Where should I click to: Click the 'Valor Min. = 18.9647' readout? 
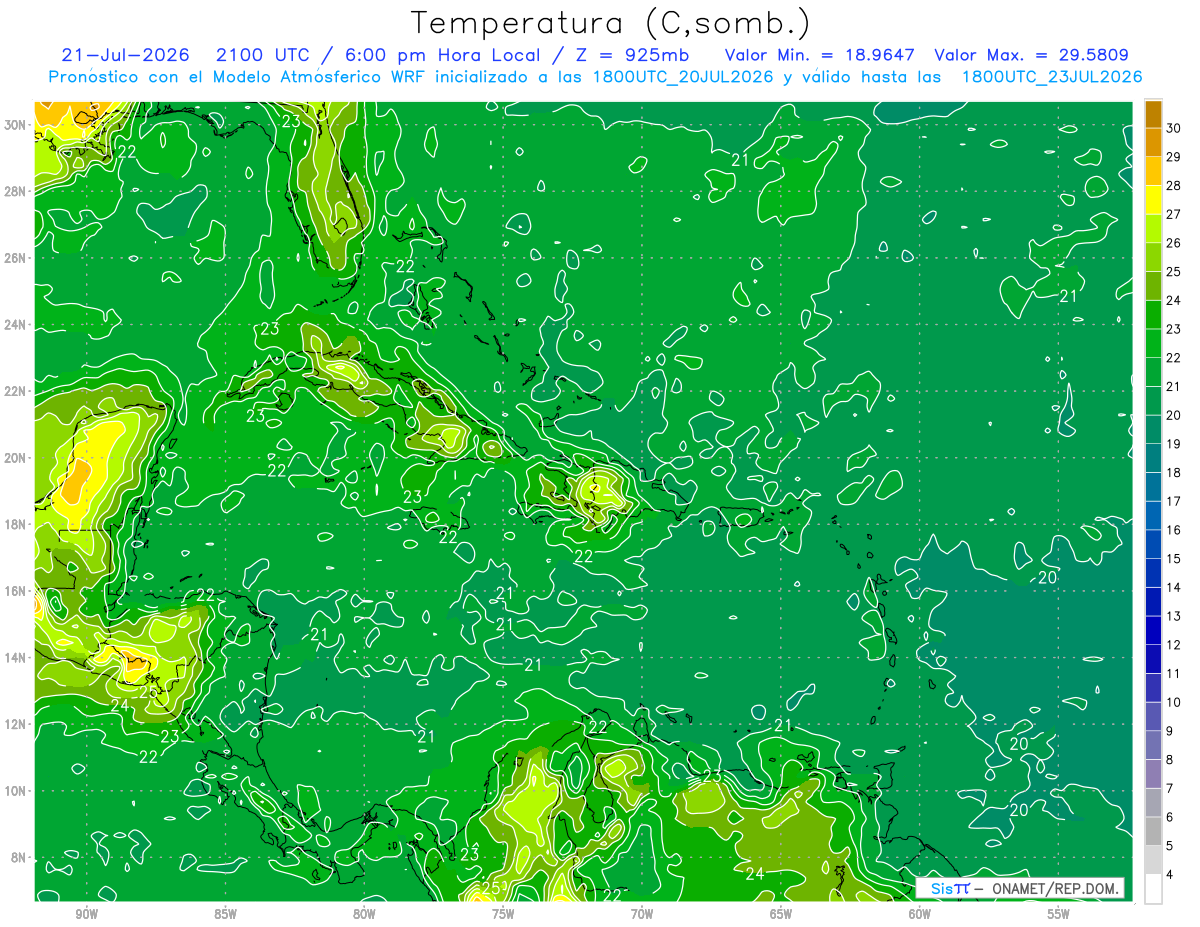coord(822,55)
